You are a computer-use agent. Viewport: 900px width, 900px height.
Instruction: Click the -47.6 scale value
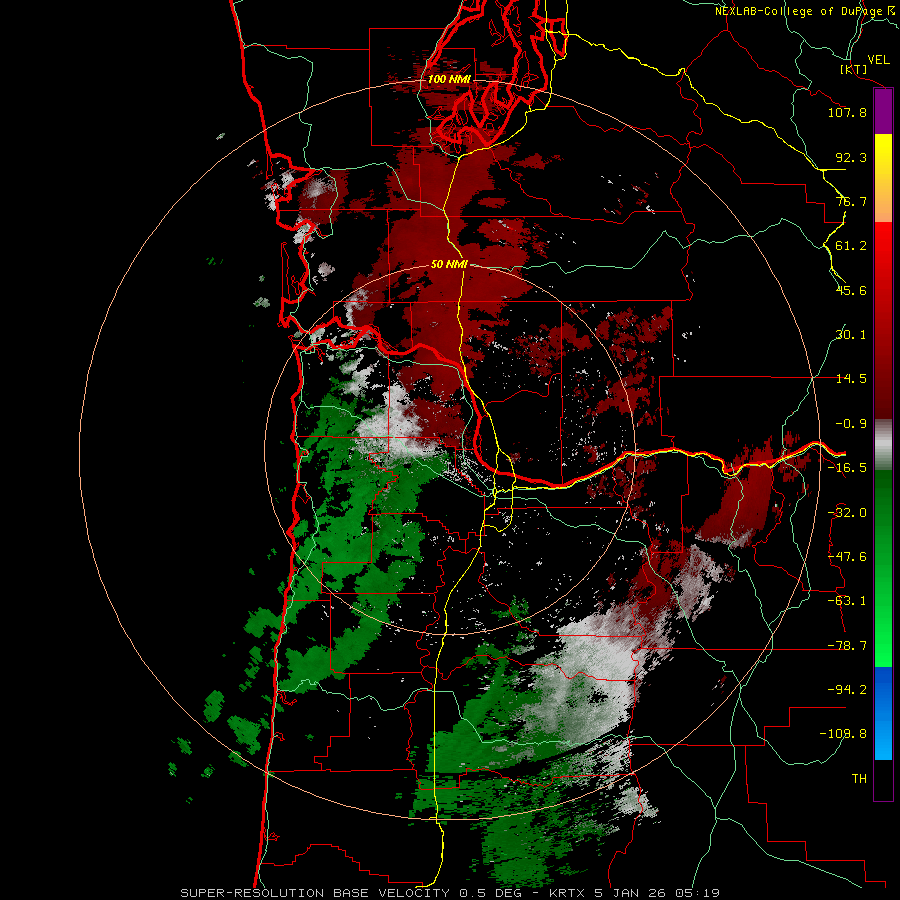point(847,557)
